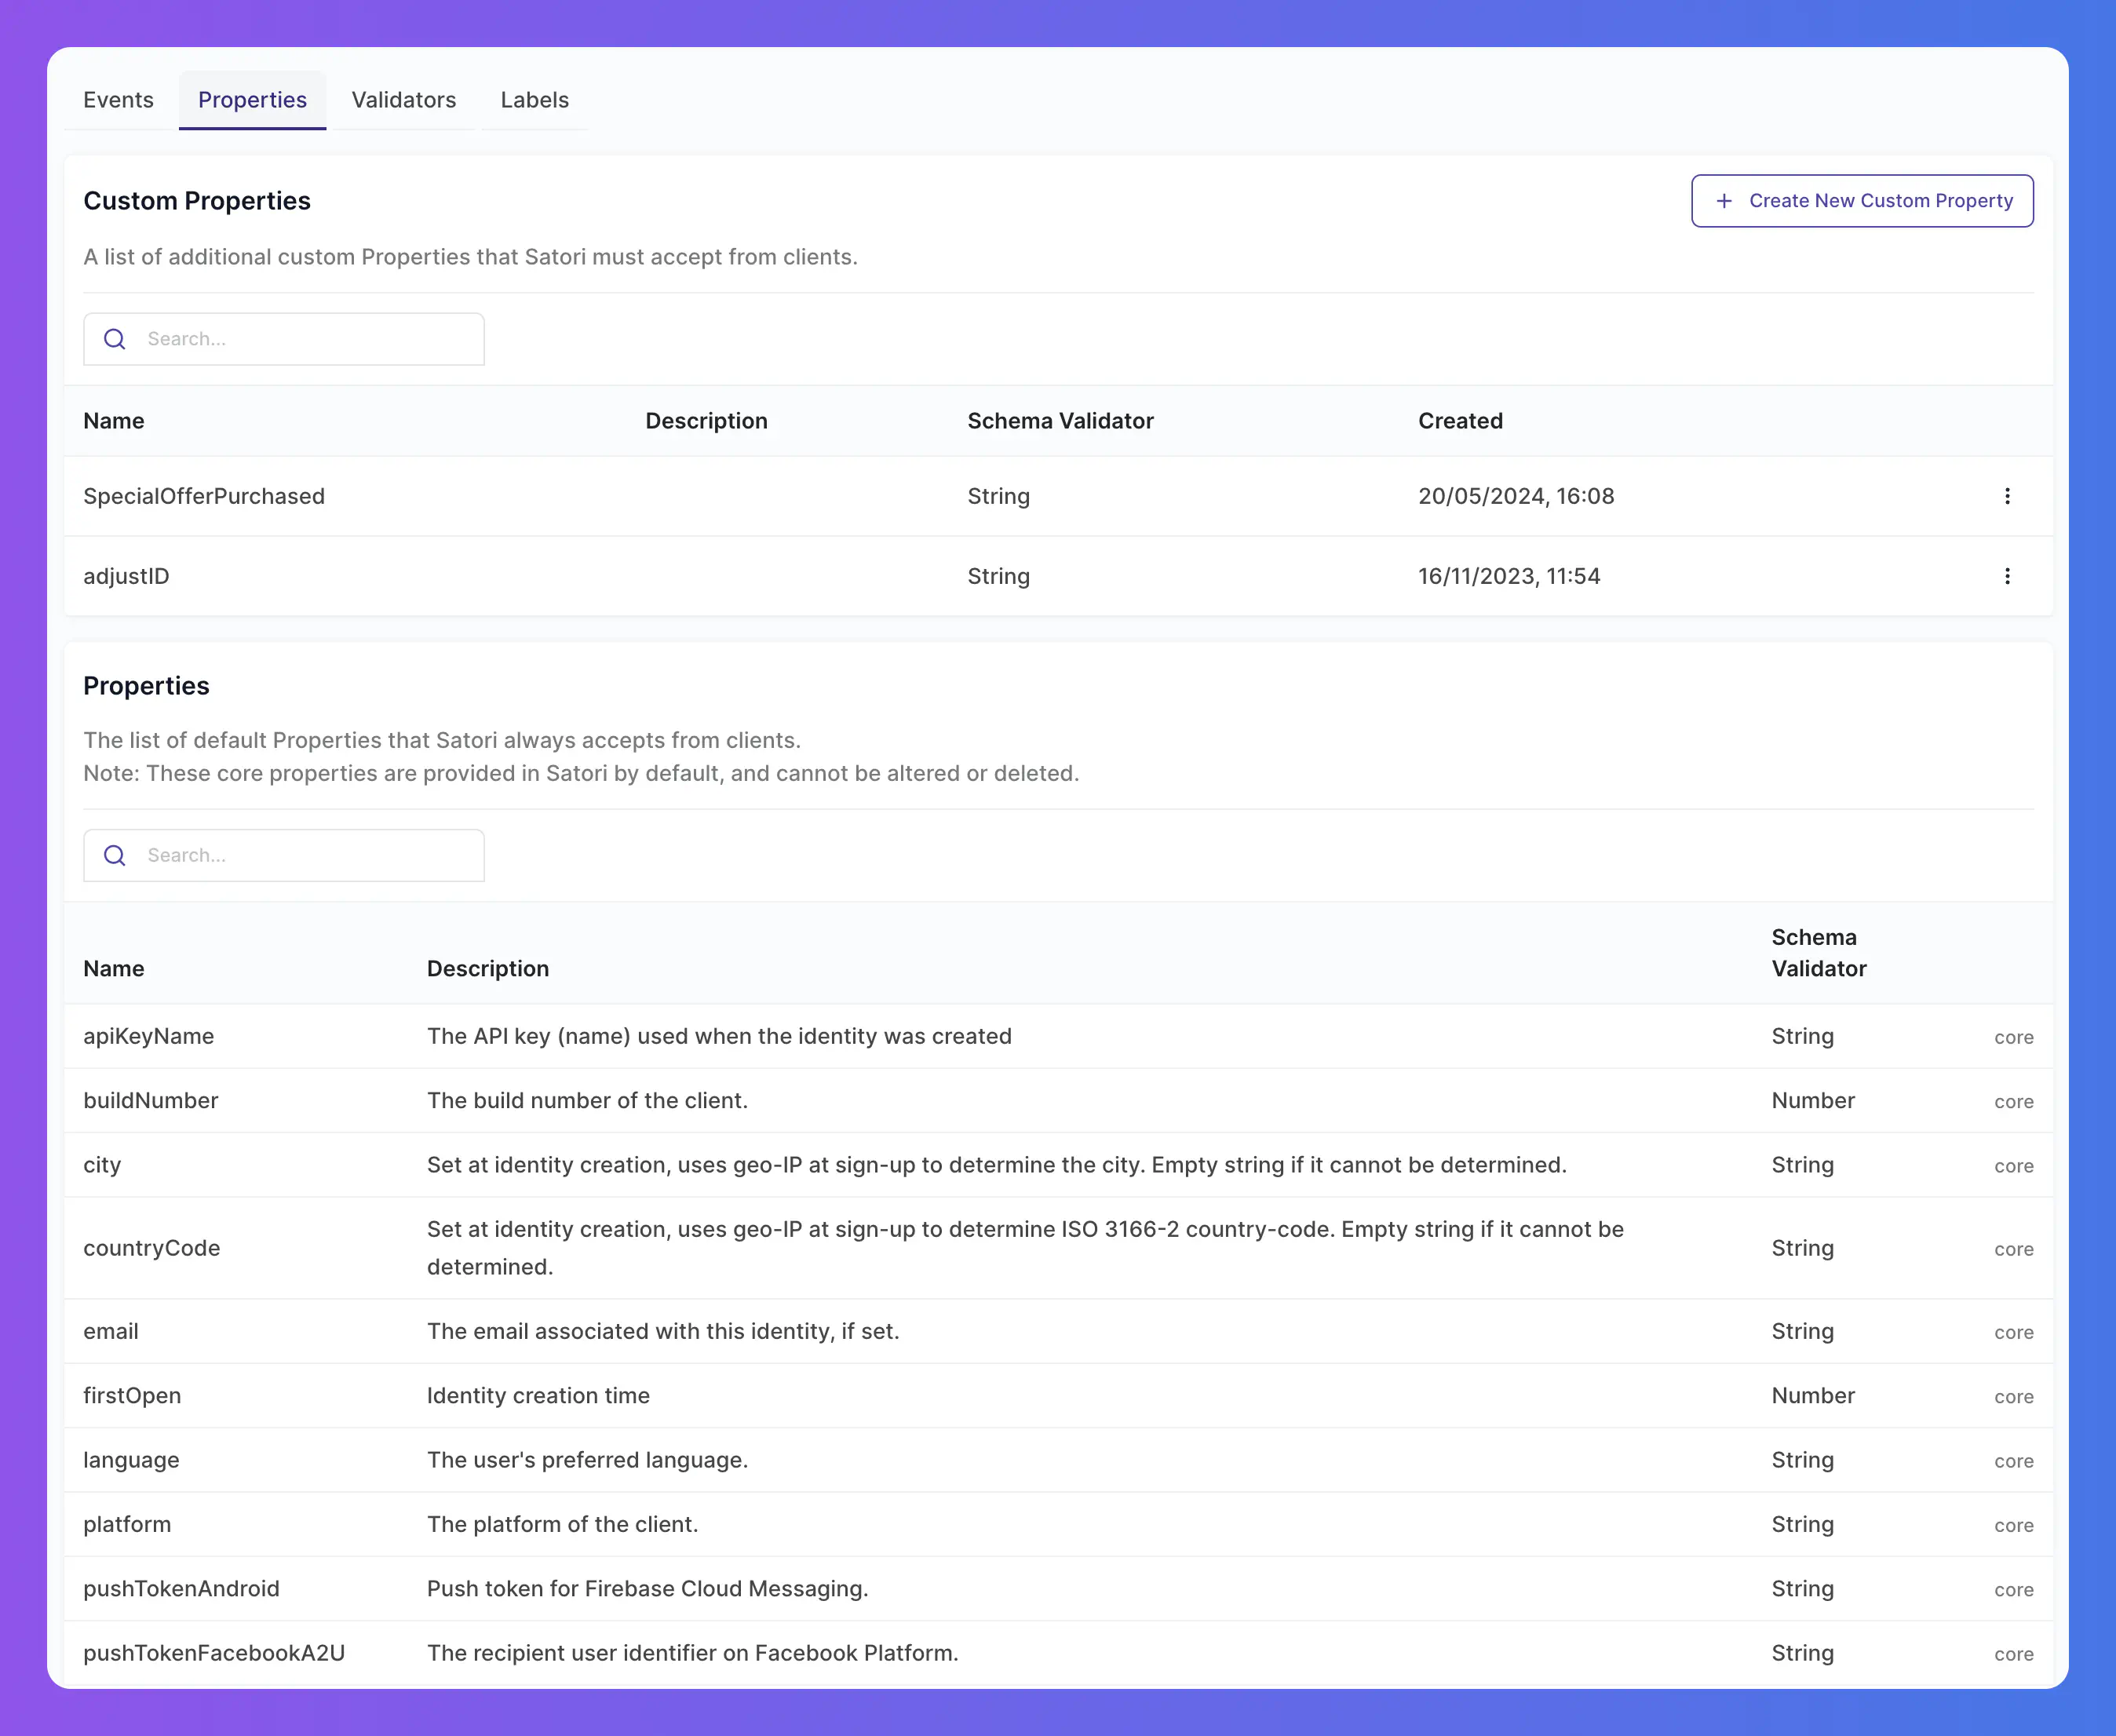Click the ellipsis icon next to adjustID row

[x=2007, y=576]
